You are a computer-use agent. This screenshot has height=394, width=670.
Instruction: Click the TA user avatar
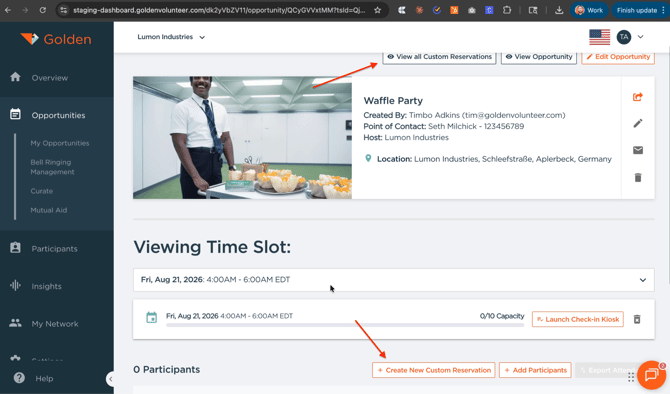(624, 37)
